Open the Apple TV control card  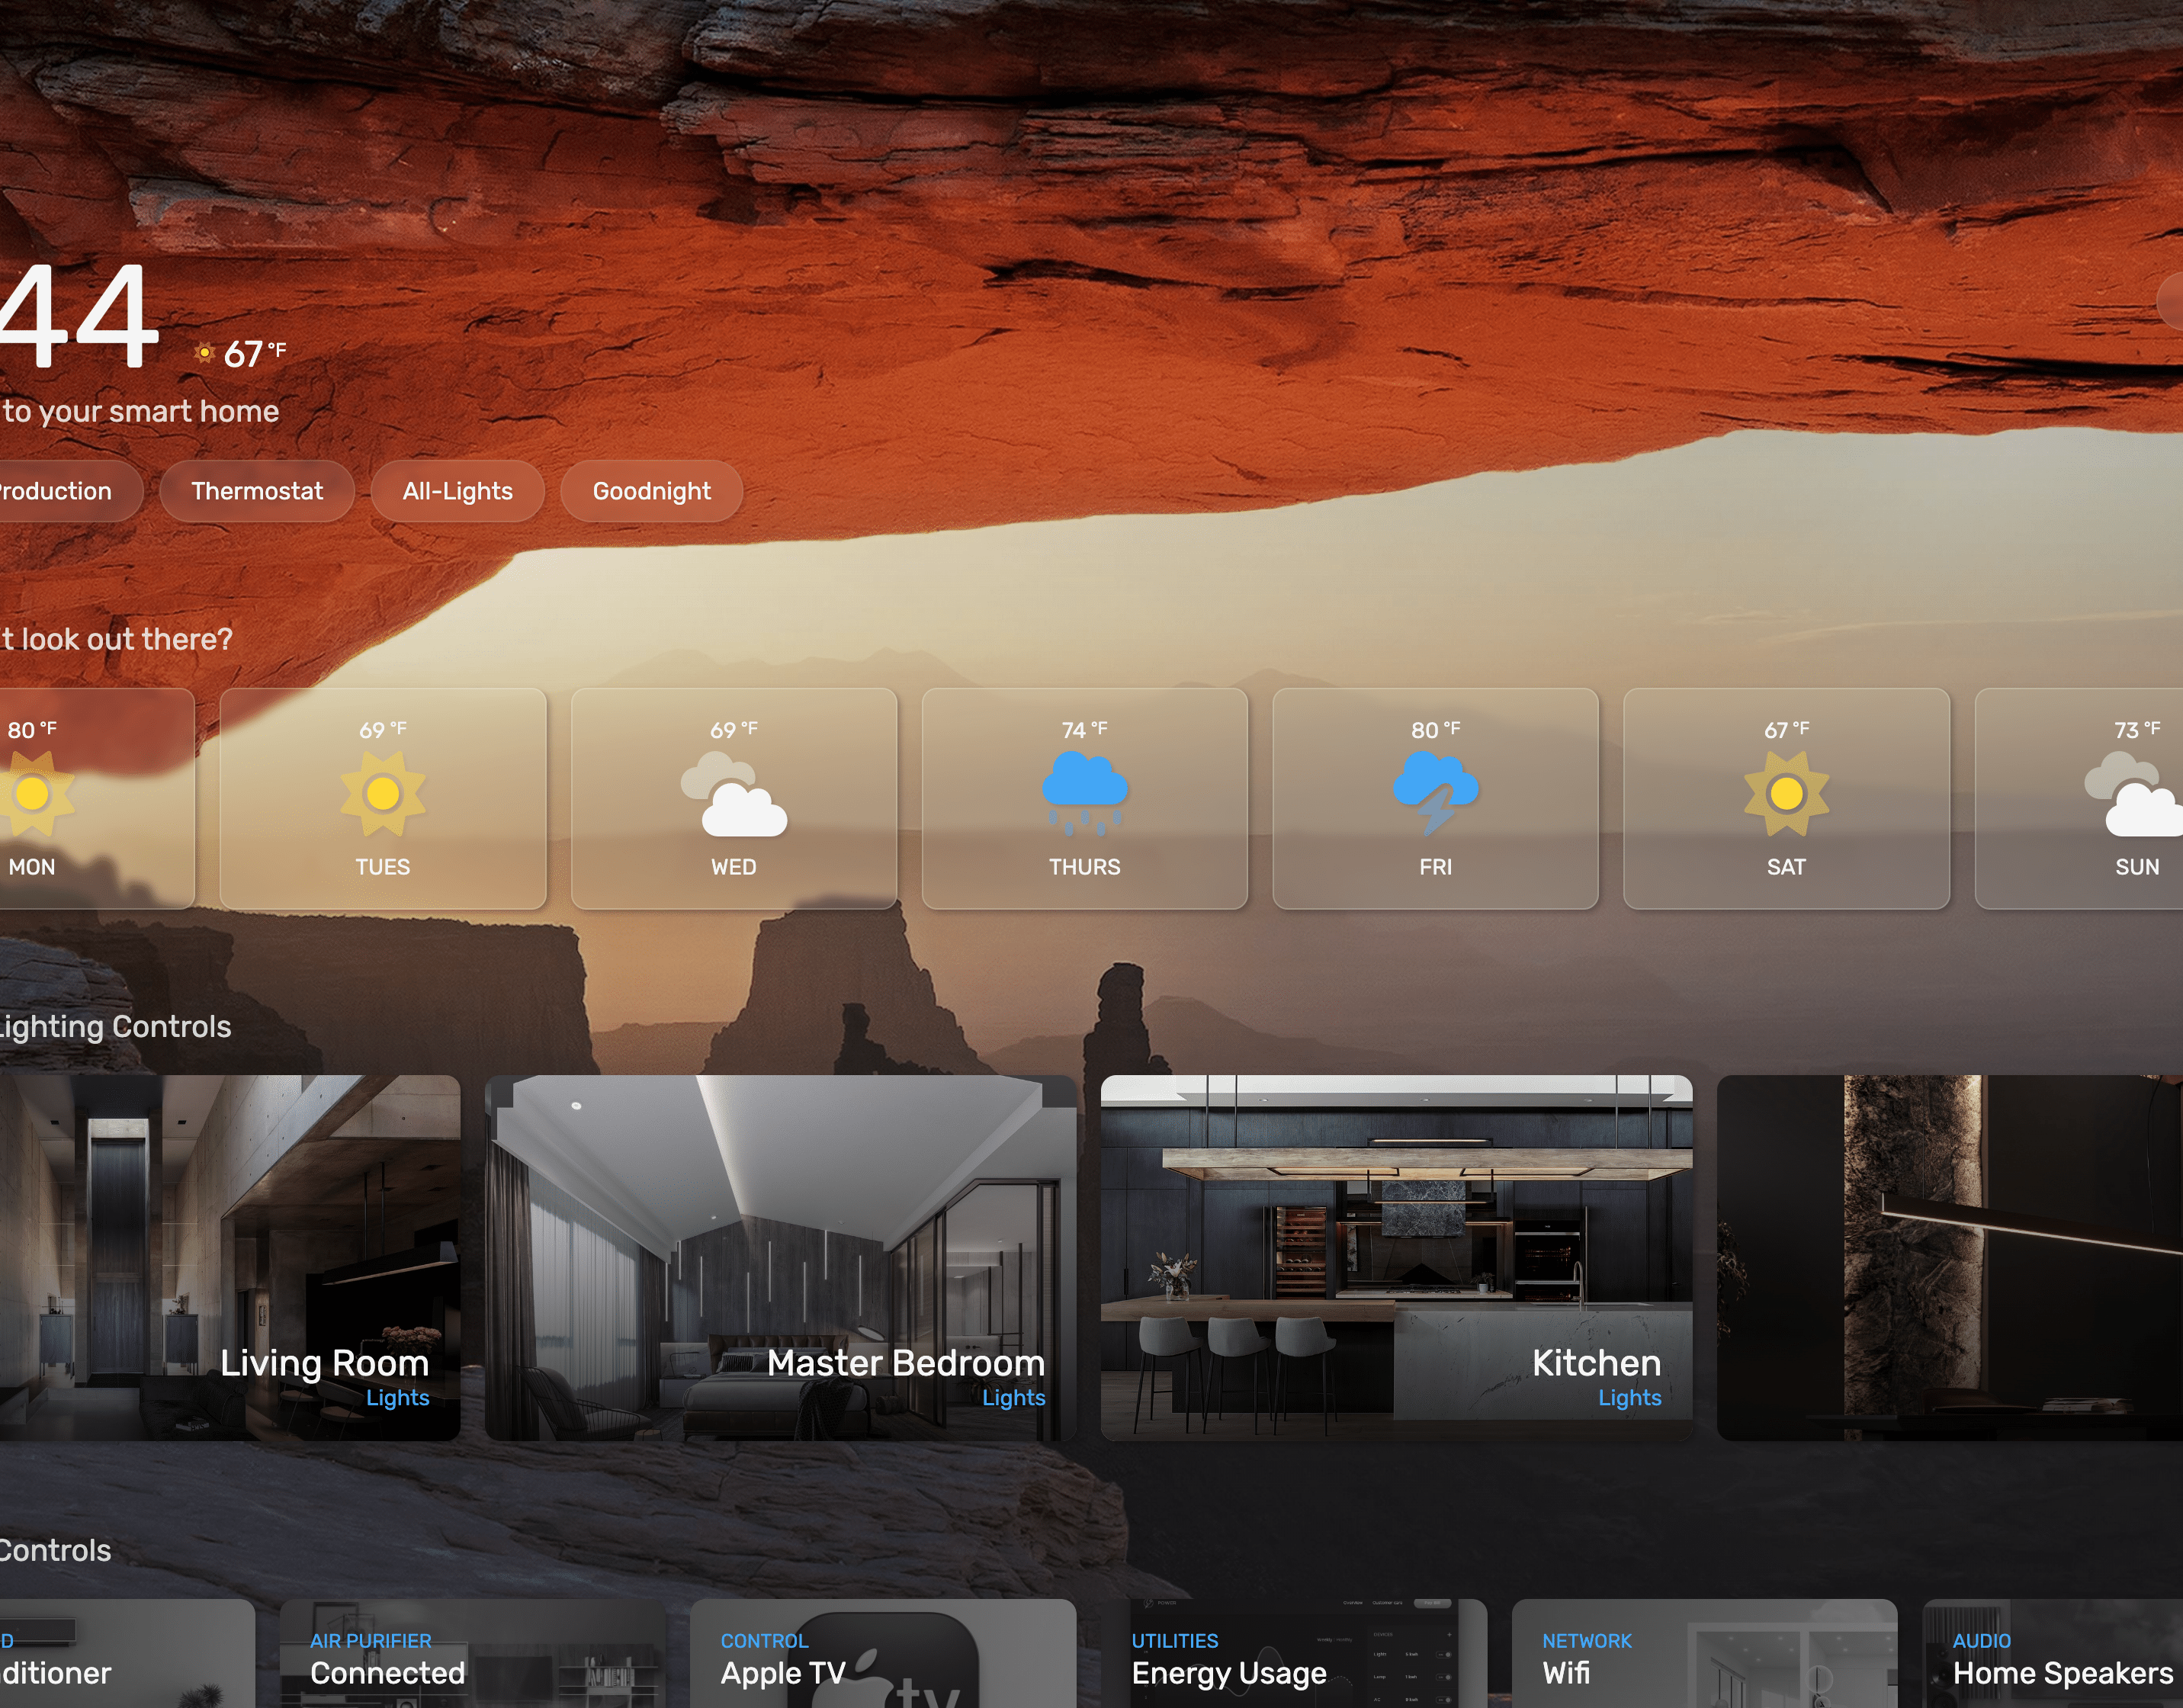(x=883, y=1654)
